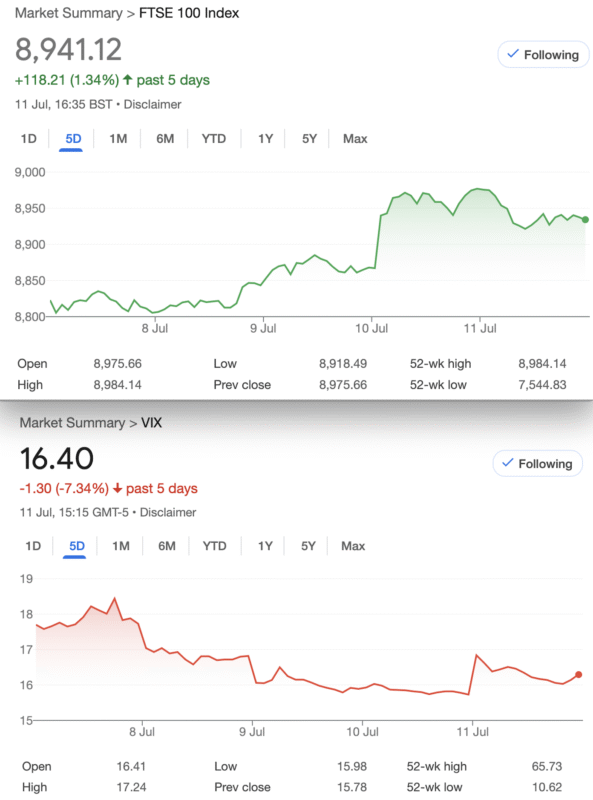
Task: Click 11 Jul, 15:15 GMT-5 timestamp
Action: point(74,512)
